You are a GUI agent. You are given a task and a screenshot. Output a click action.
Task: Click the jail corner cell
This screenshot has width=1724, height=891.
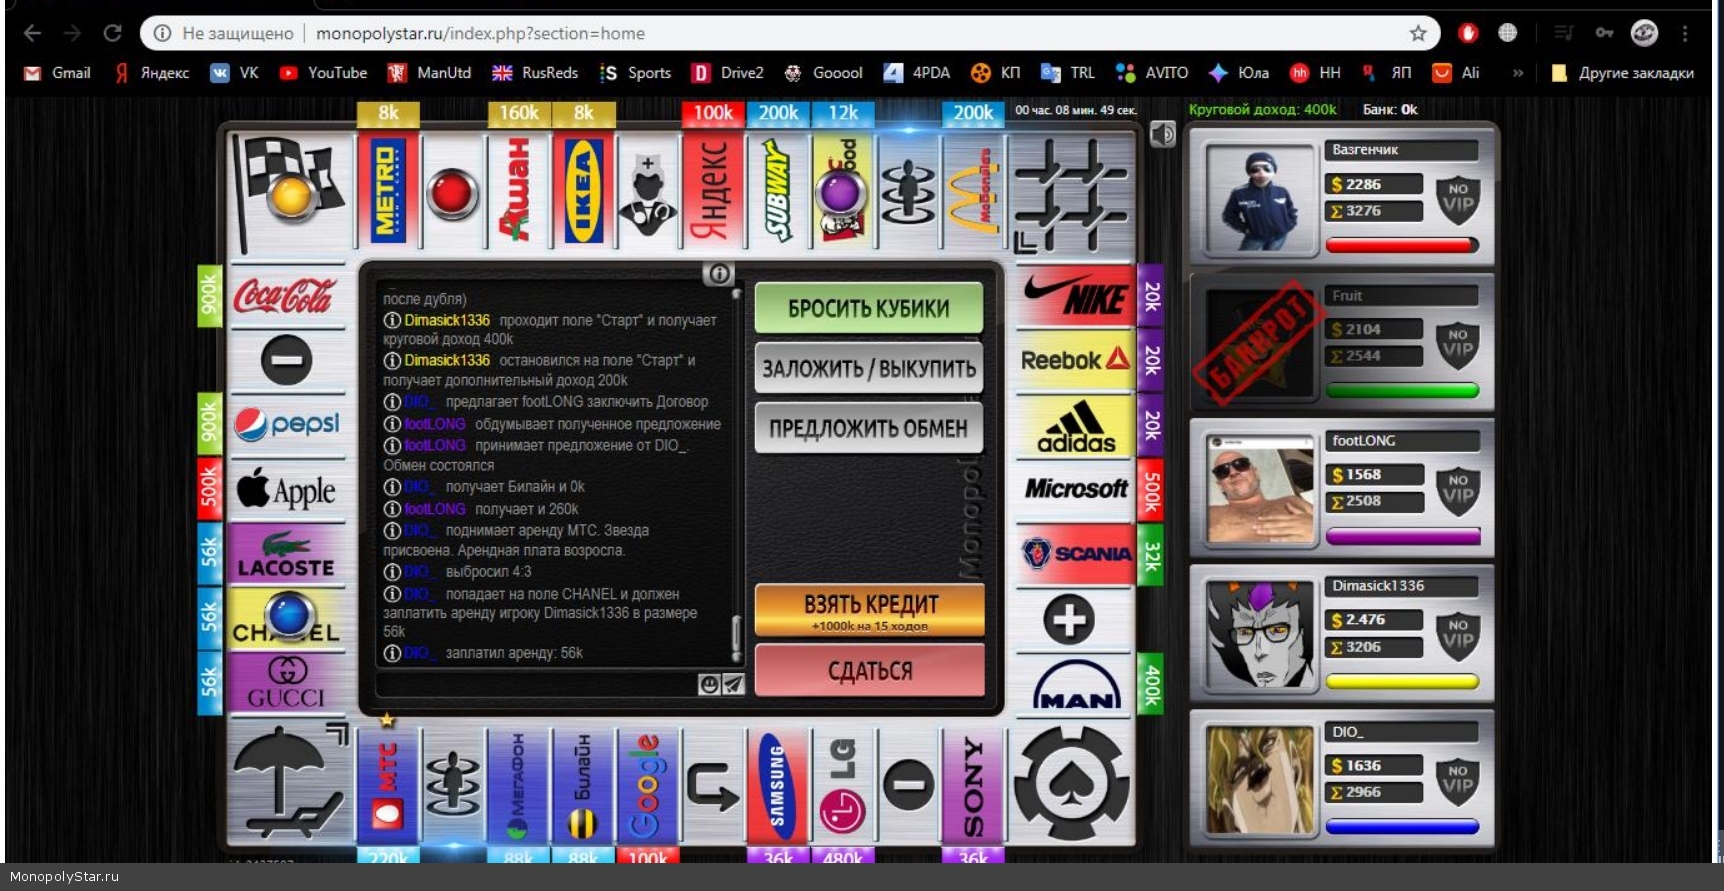pos(1072,192)
